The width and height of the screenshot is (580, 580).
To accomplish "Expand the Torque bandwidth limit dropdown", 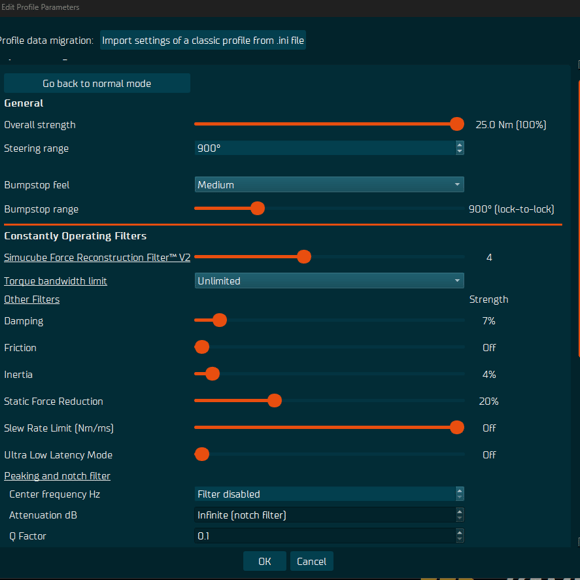I will [x=329, y=281].
